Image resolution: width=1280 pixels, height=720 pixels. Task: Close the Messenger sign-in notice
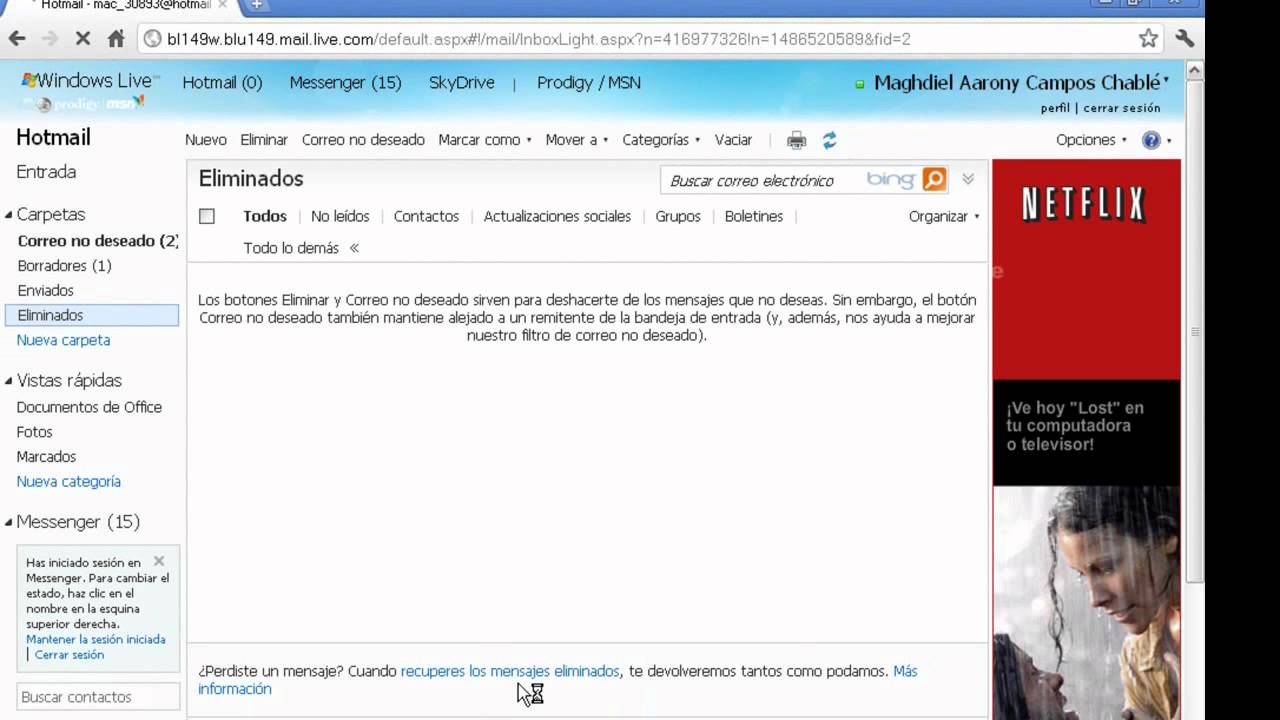159,561
